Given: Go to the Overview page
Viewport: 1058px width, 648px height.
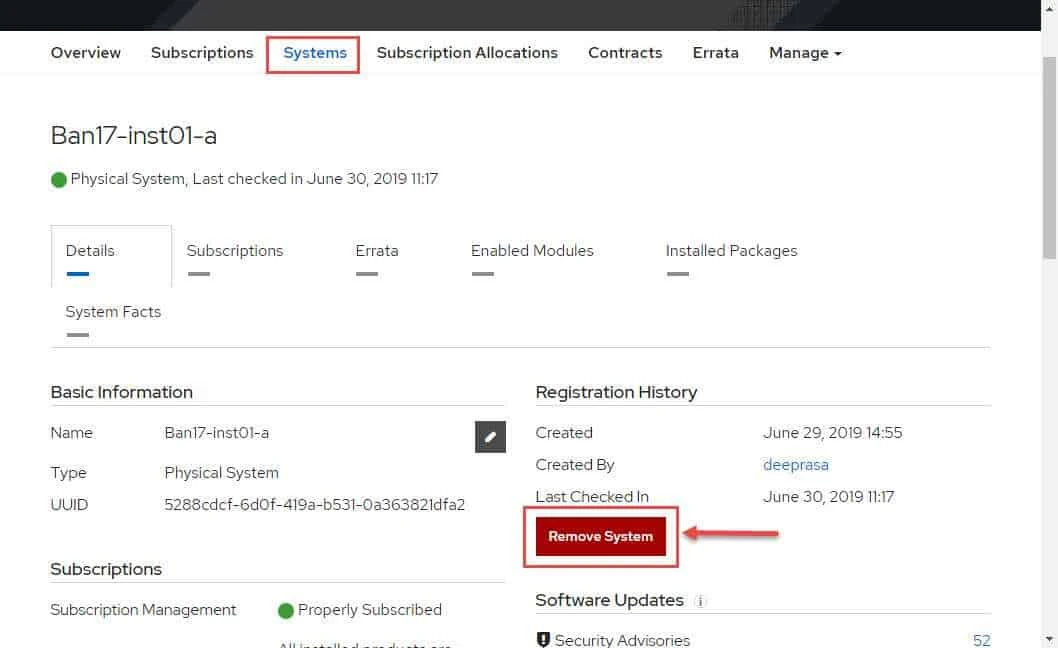Looking at the screenshot, I should click(85, 52).
